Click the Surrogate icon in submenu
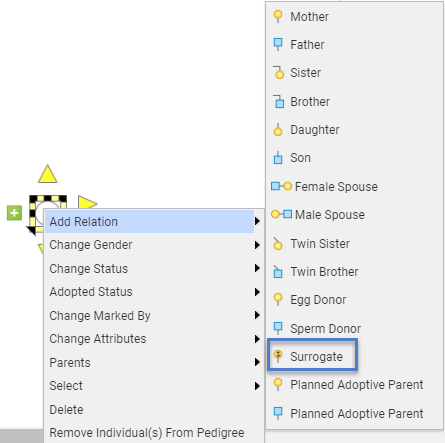The image size is (445, 443). point(278,356)
